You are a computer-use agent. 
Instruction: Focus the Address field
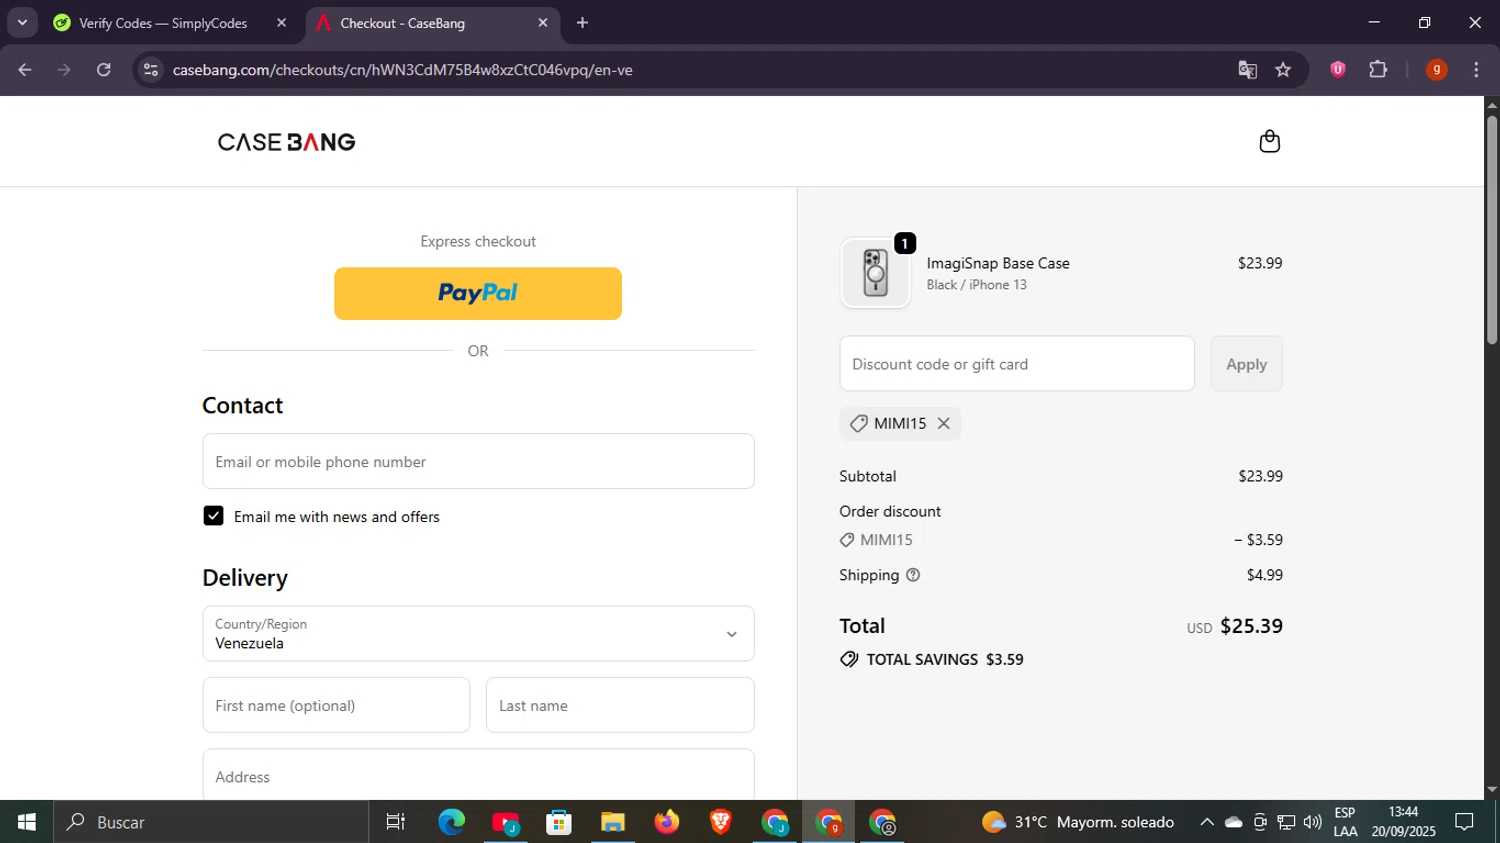point(478,775)
